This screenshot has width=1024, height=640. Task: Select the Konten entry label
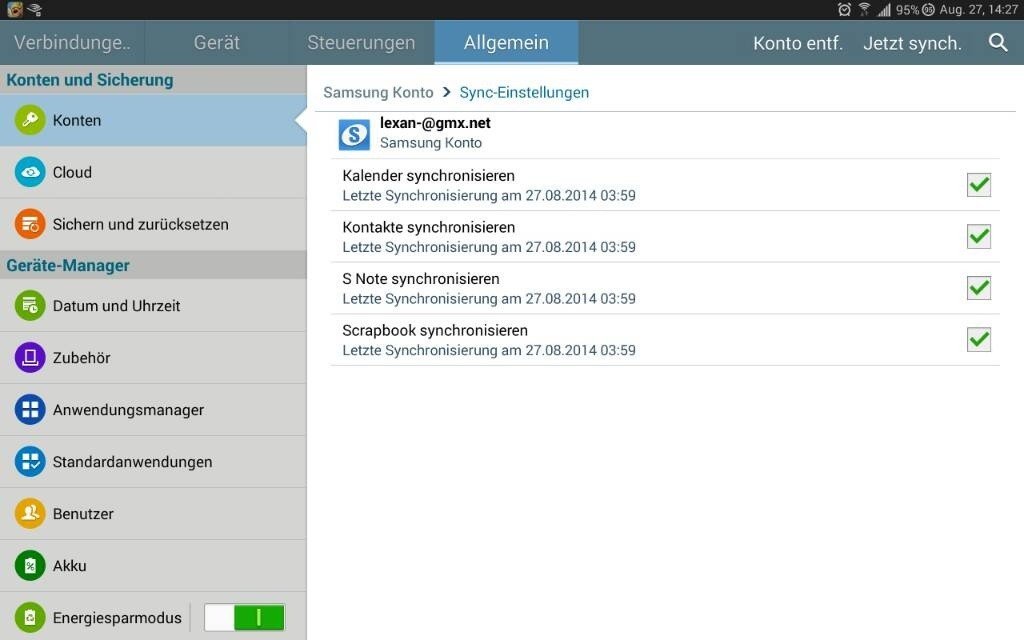click(77, 120)
